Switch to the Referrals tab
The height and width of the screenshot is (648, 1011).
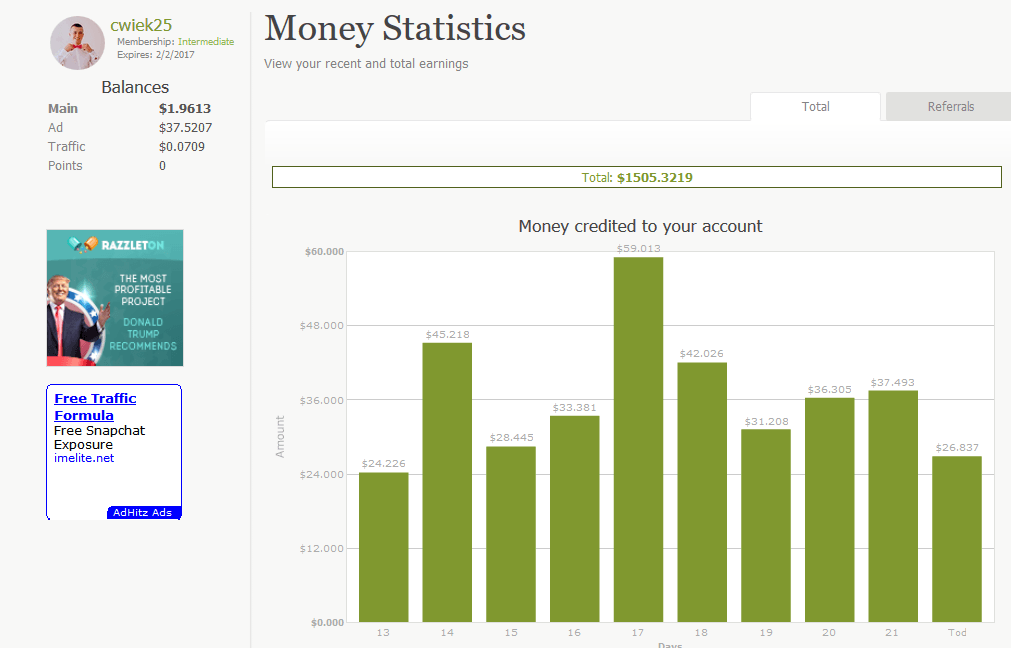coord(949,107)
